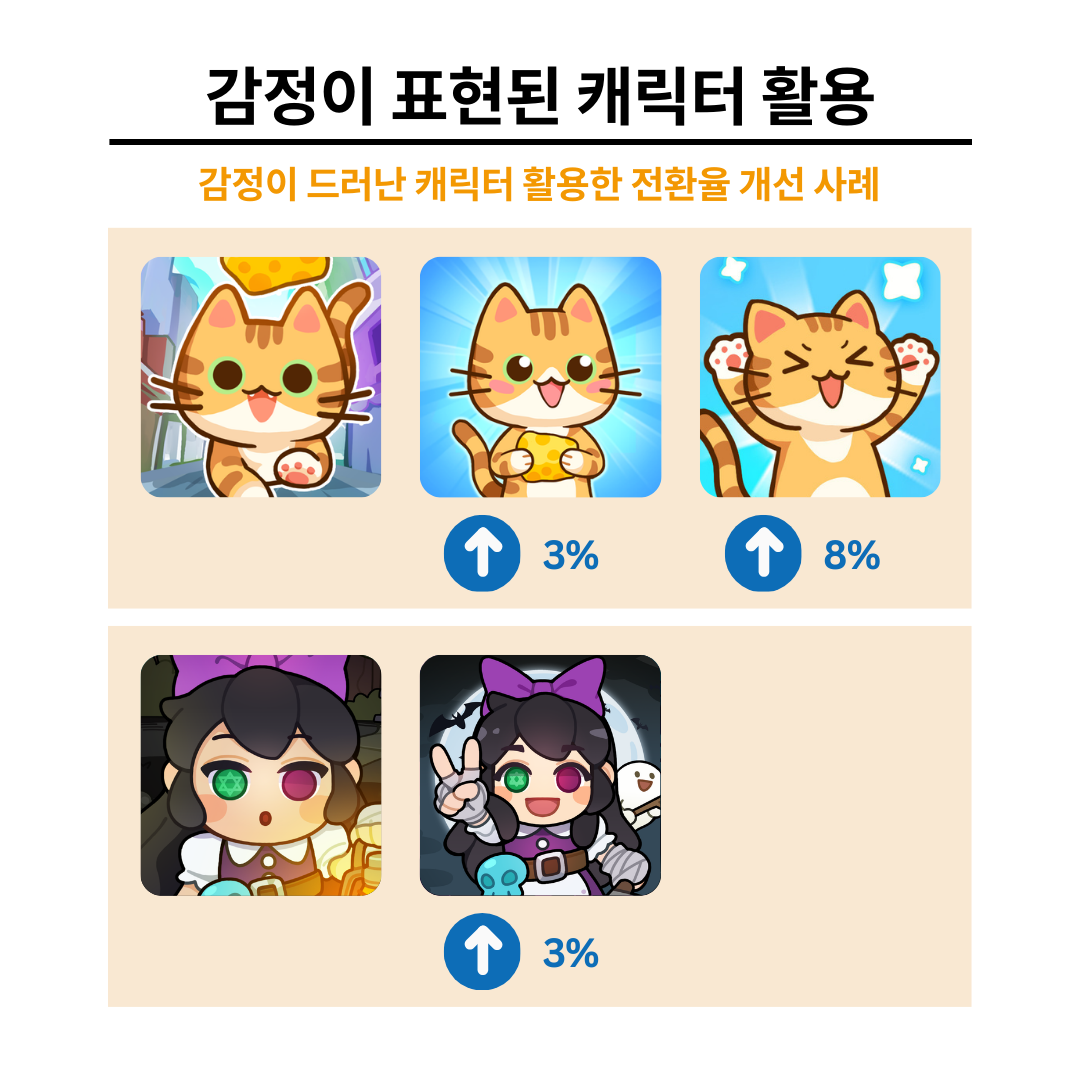Click the blue up arrow beside 8%
The height and width of the screenshot is (1080, 1080).
click(763, 553)
